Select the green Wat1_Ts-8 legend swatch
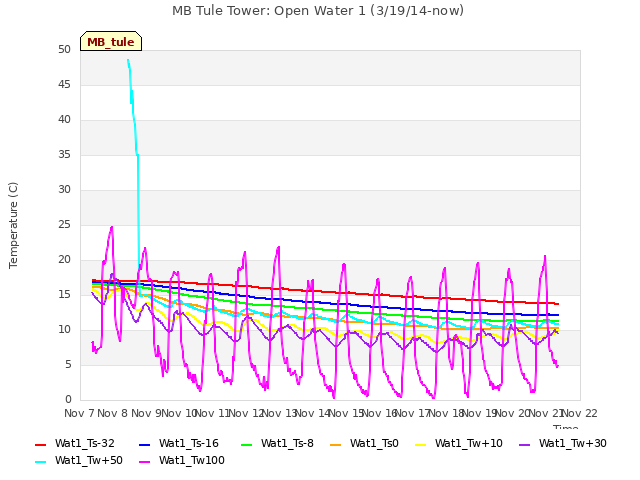 [247, 444]
